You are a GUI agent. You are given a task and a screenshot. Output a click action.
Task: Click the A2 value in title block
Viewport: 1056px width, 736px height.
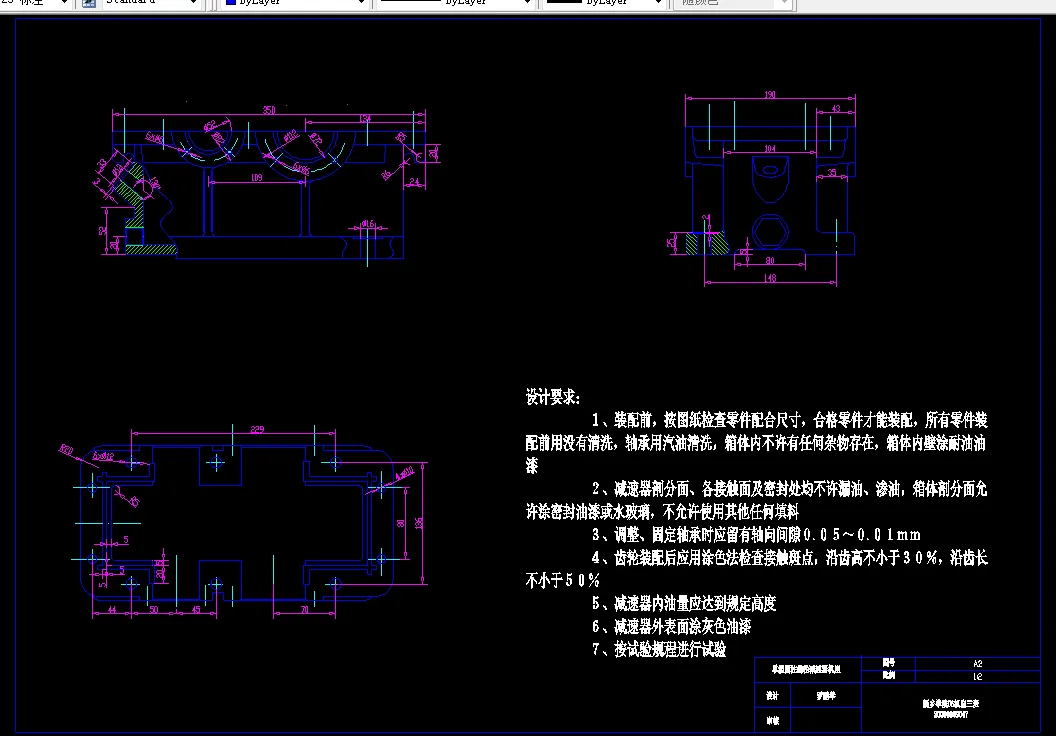coord(978,664)
